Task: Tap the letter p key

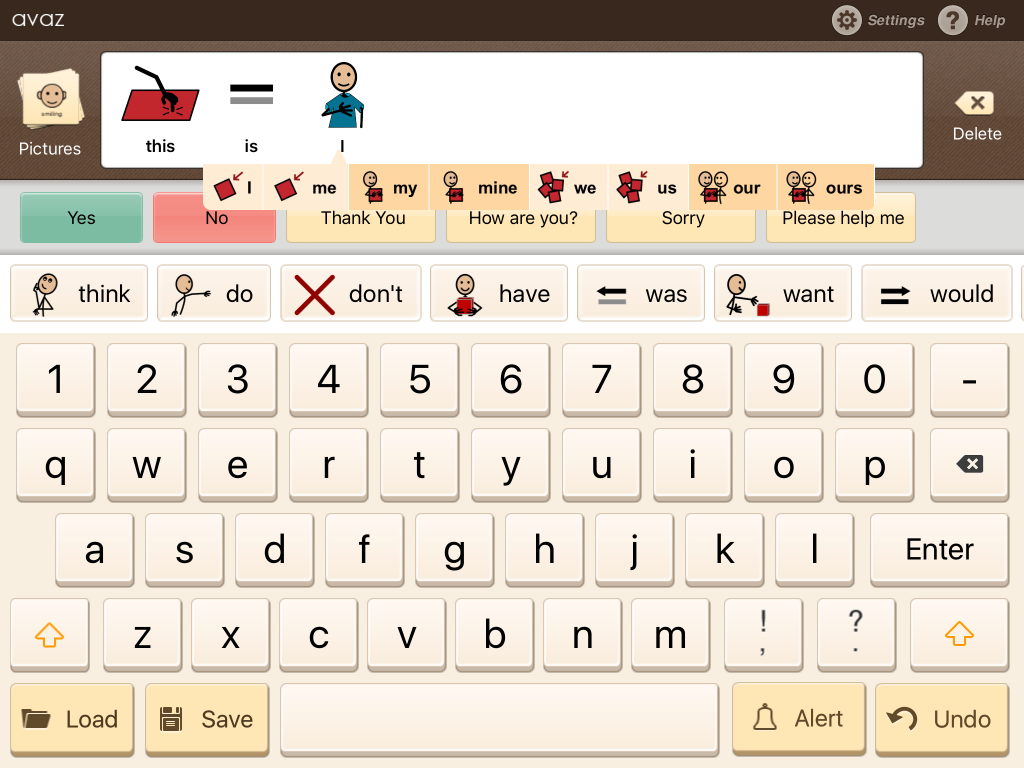Action: click(x=874, y=464)
